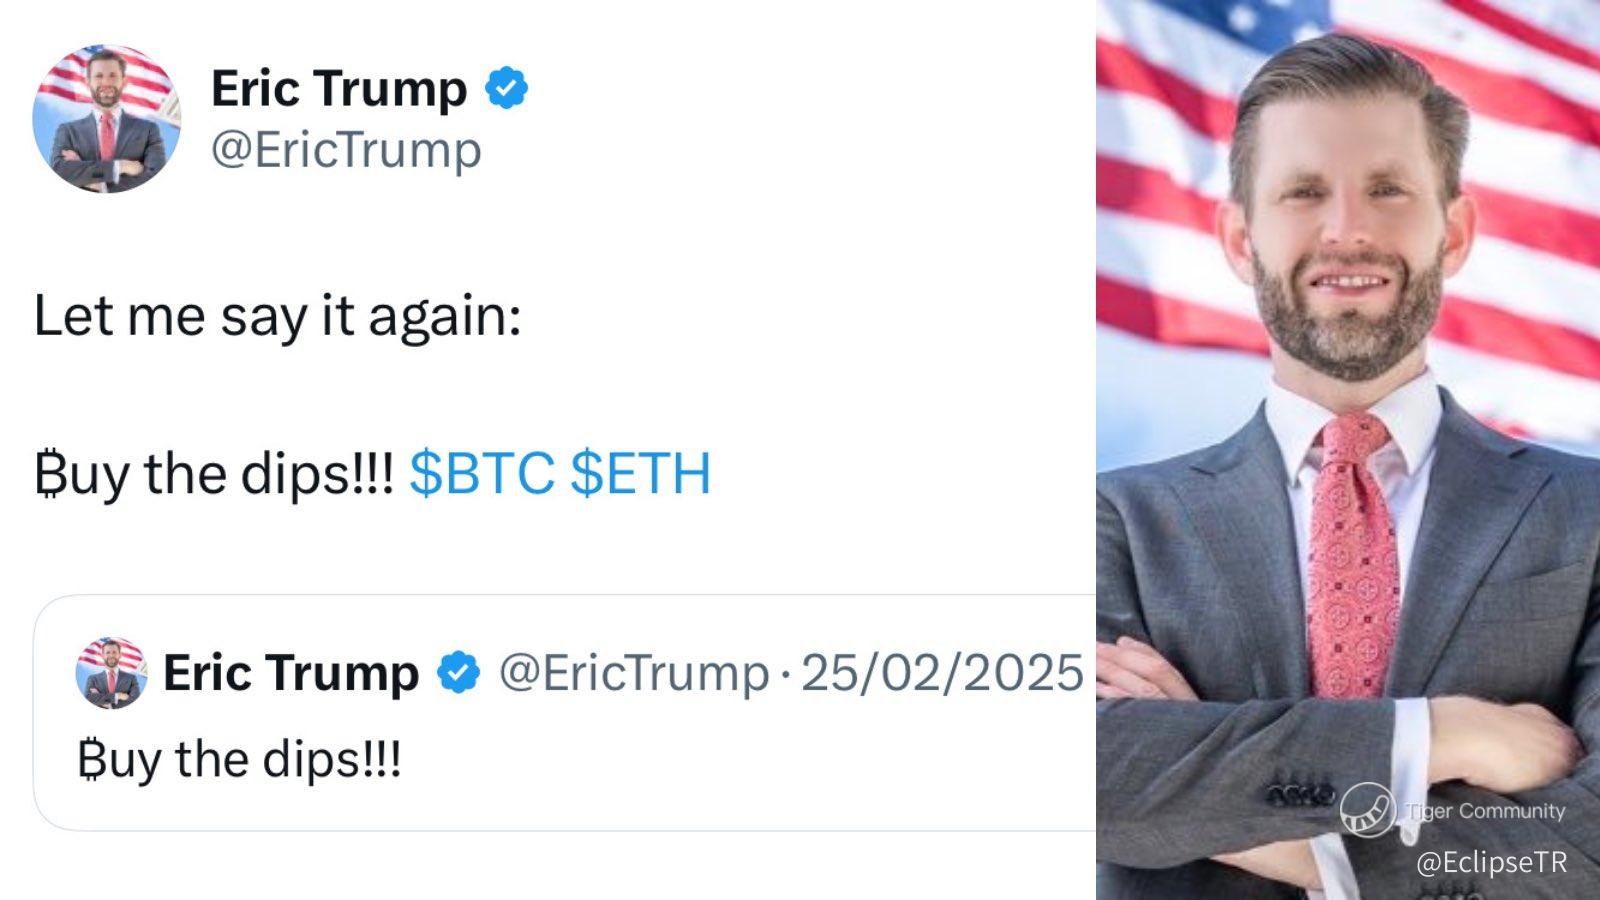Click the verified badge in quoted tweet
This screenshot has height=900, width=1600.
459,672
